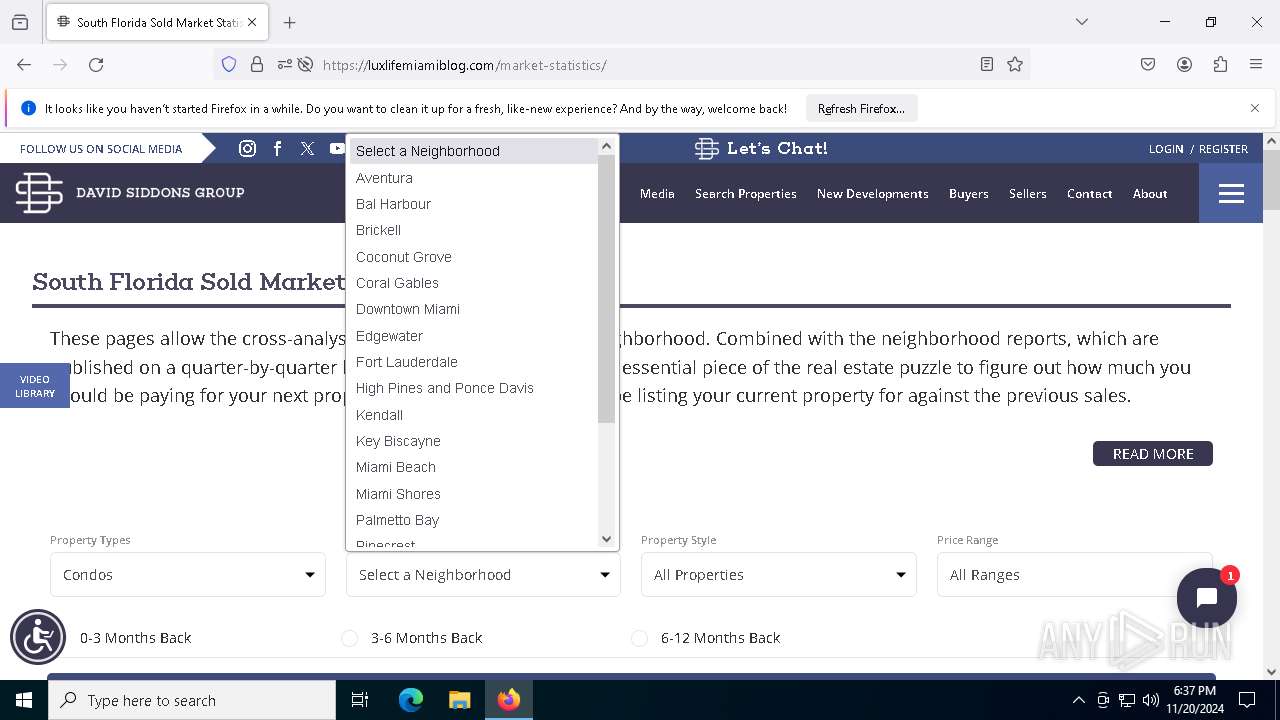Choose Downtown Miami from the neighborhood list
The width and height of the screenshot is (1280, 720).
click(x=472, y=309)
